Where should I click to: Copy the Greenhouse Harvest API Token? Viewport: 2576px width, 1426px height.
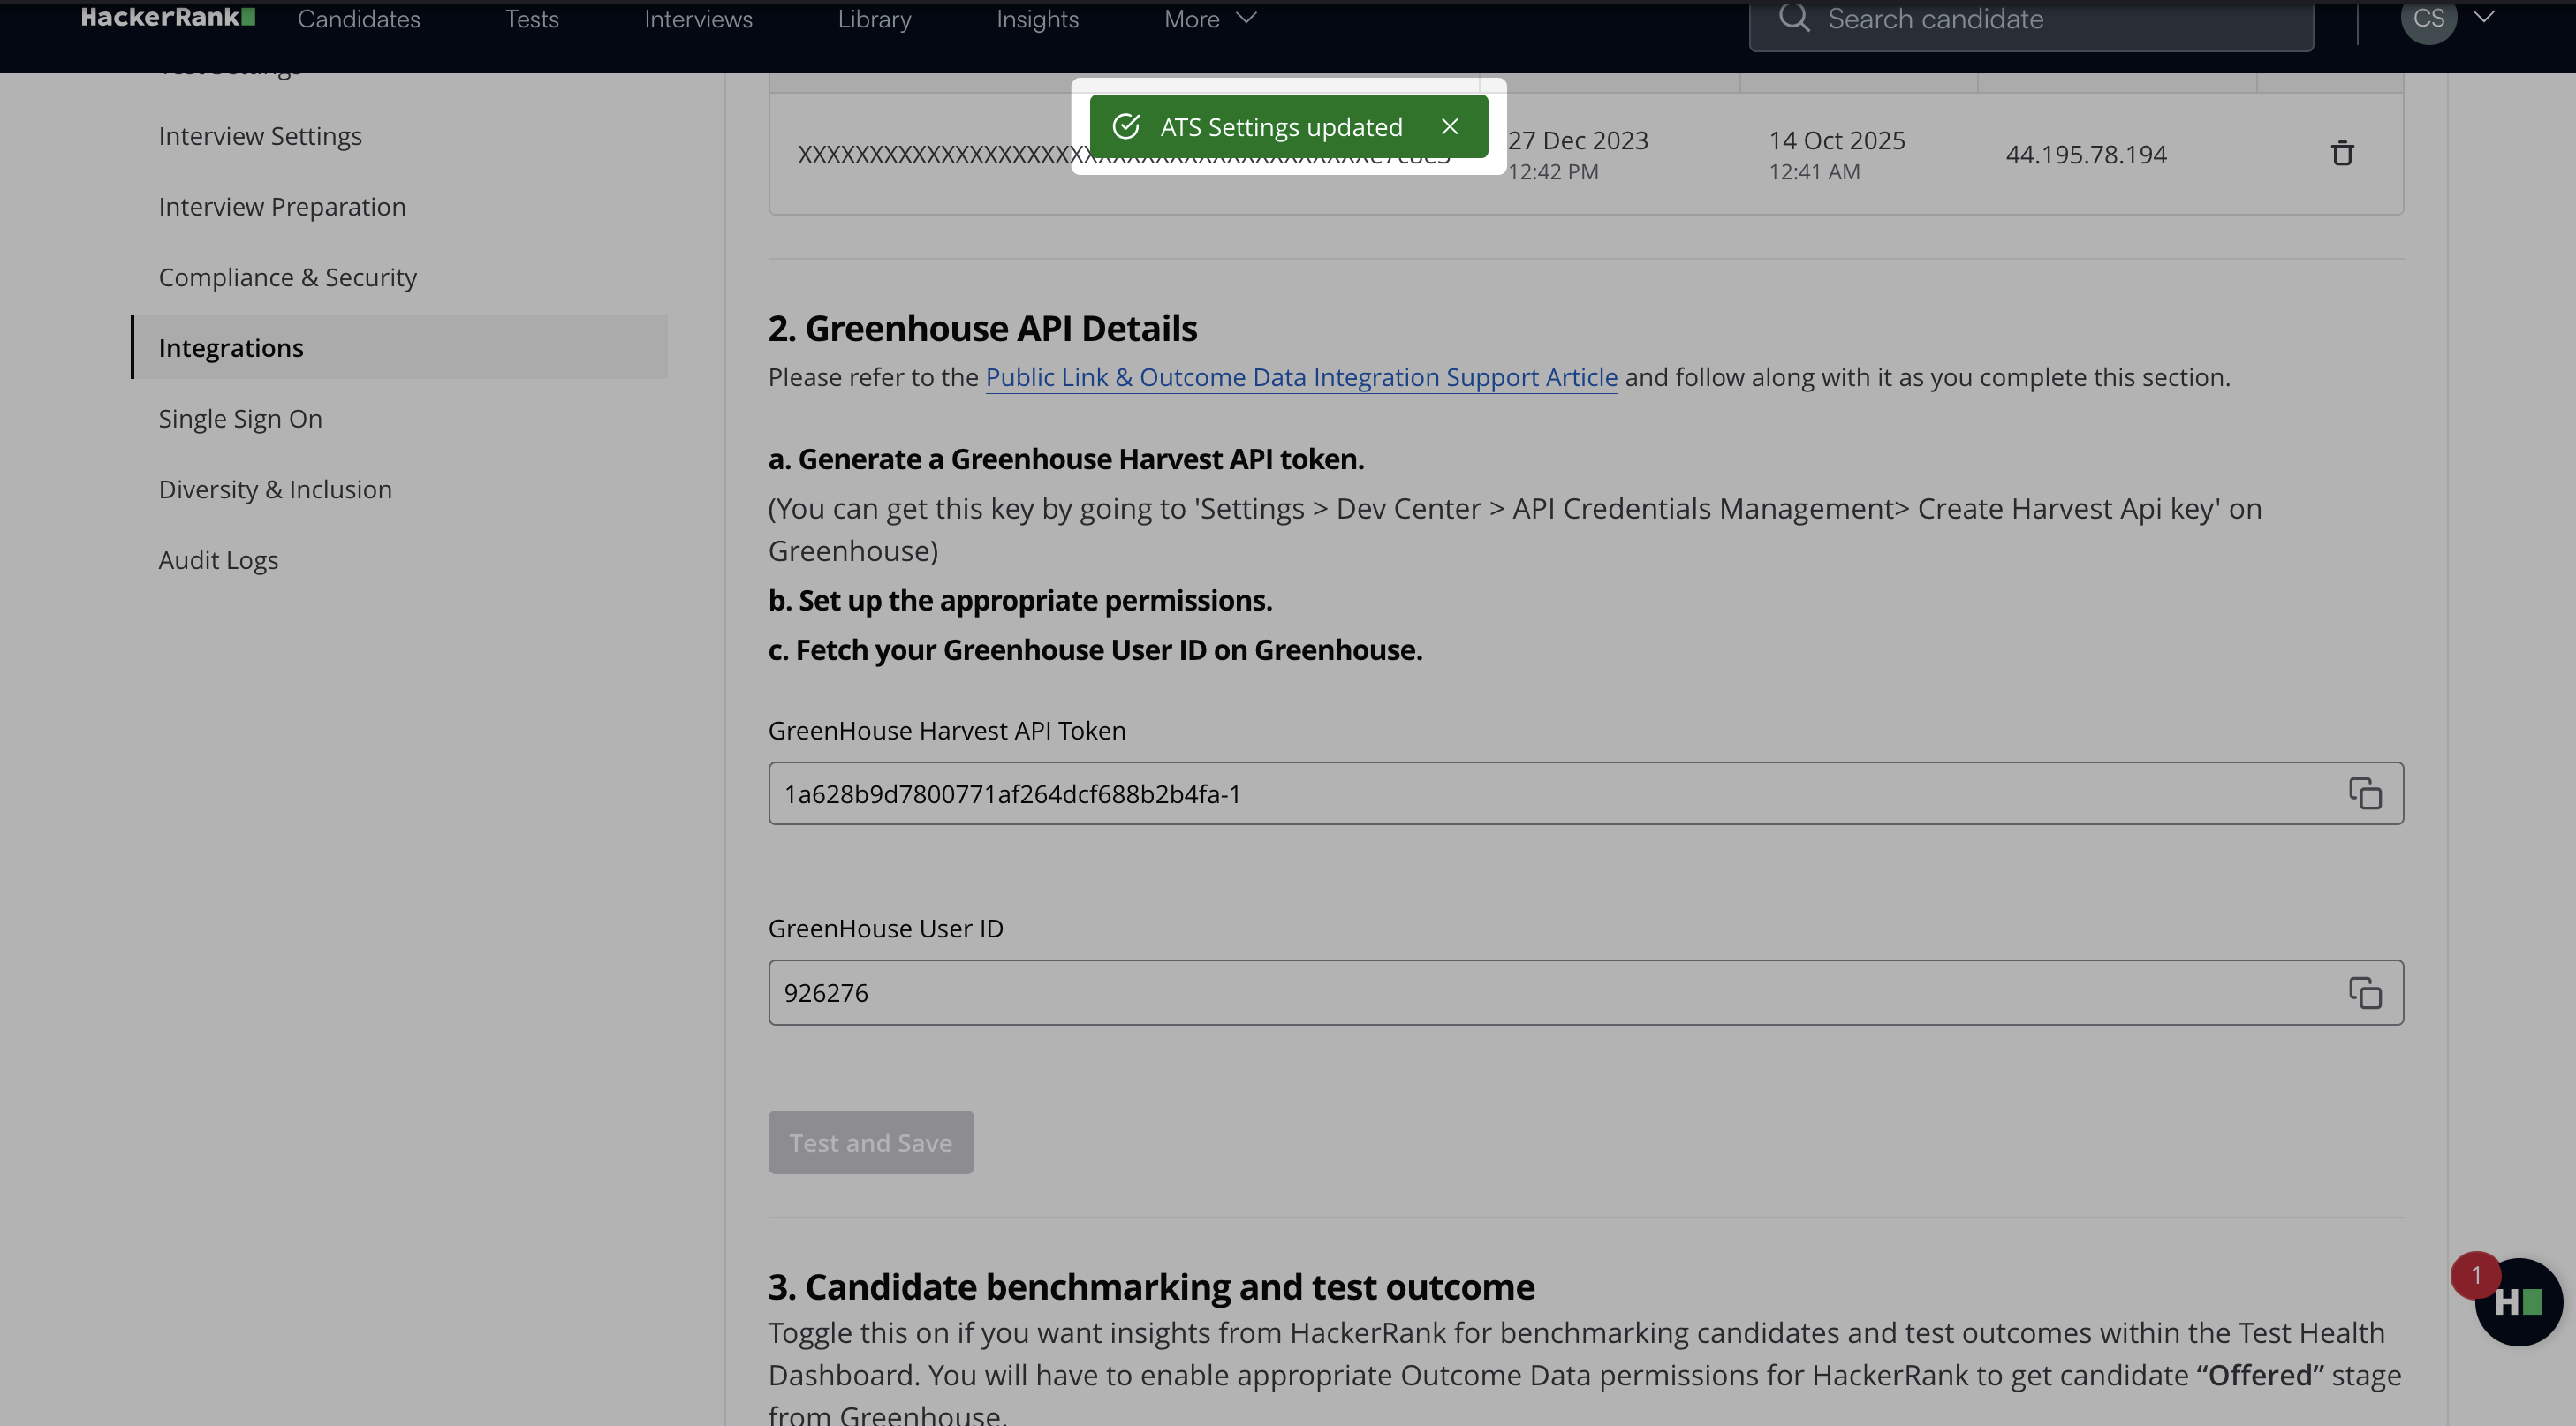click(x=2365, y=794)
